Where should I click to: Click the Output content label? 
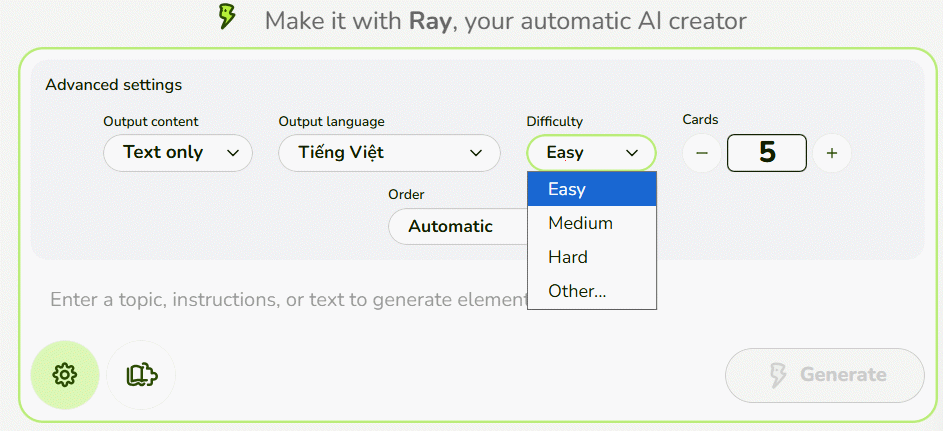(x=151, y=121)
